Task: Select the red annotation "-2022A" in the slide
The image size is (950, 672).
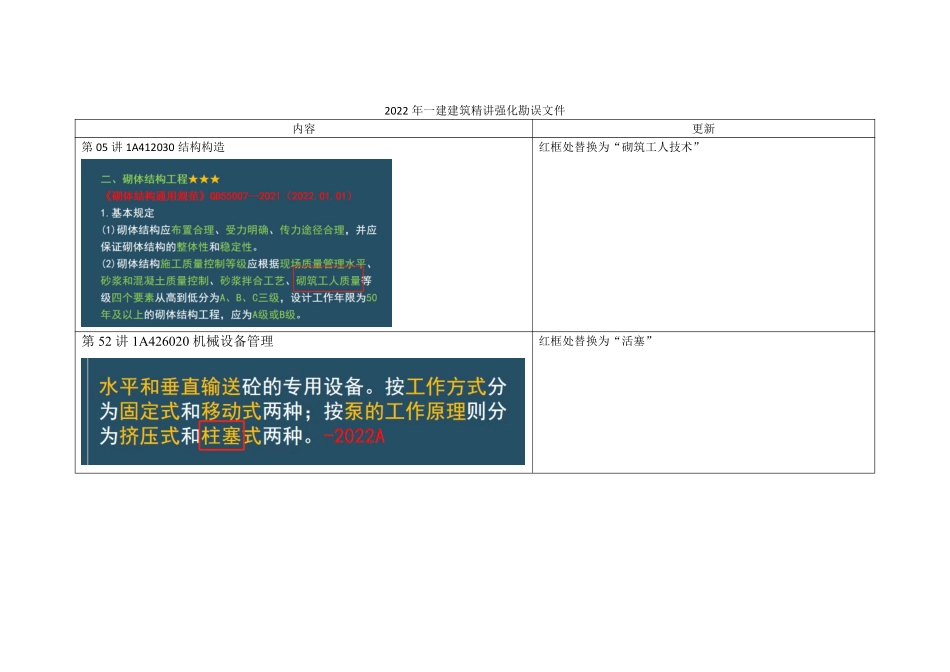Action: click(353, 435)
